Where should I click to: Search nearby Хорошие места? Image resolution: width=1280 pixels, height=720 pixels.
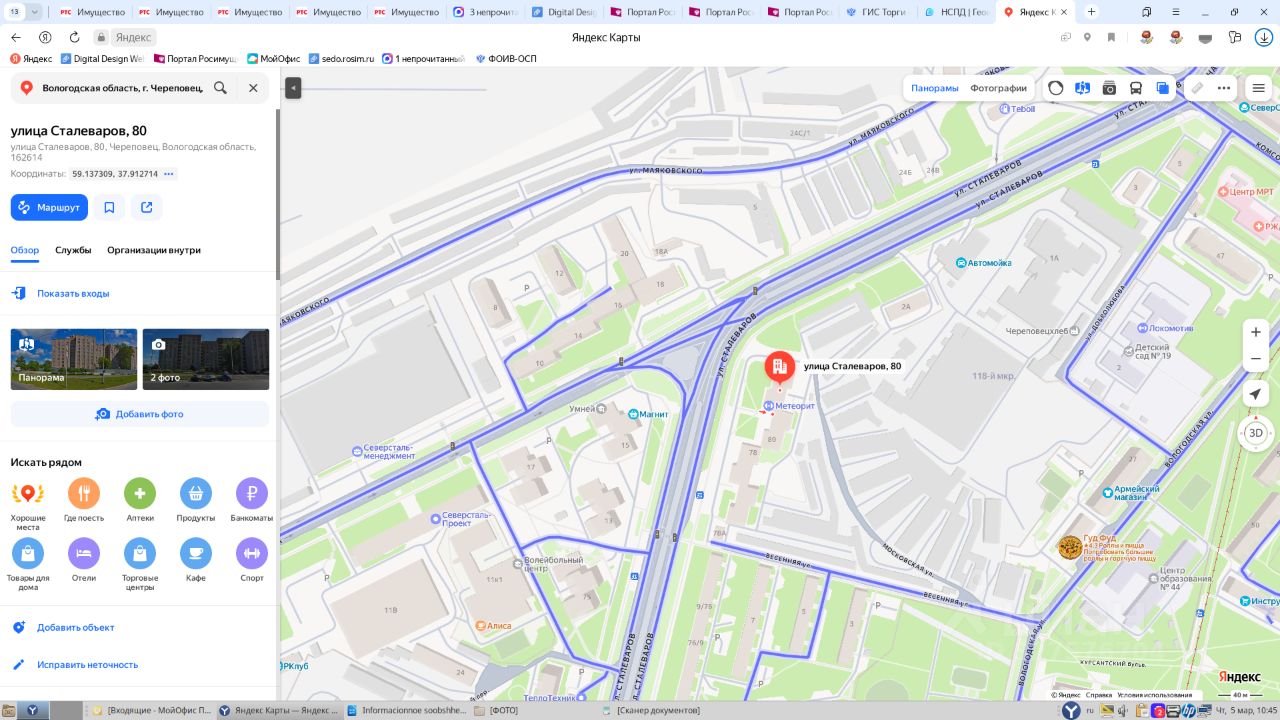tap(28, 503)
